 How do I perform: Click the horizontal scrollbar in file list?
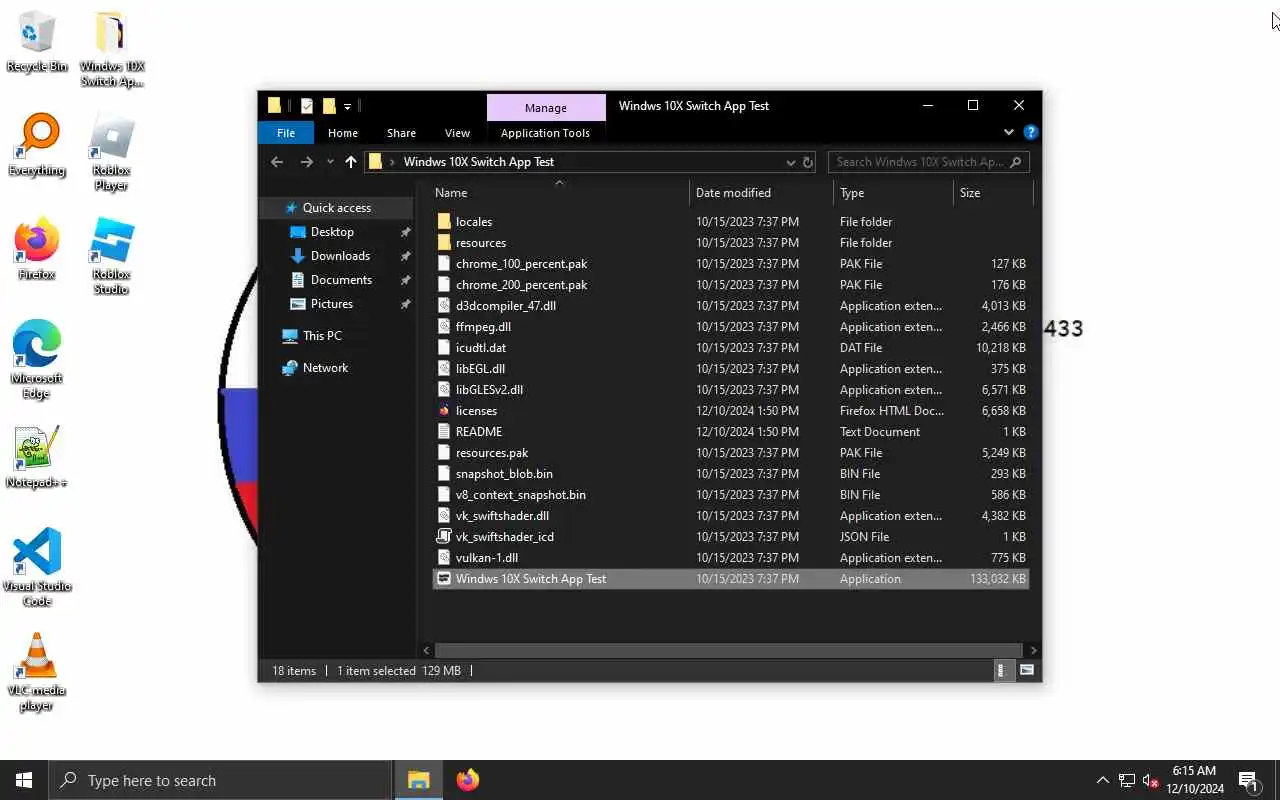(727, 650)
